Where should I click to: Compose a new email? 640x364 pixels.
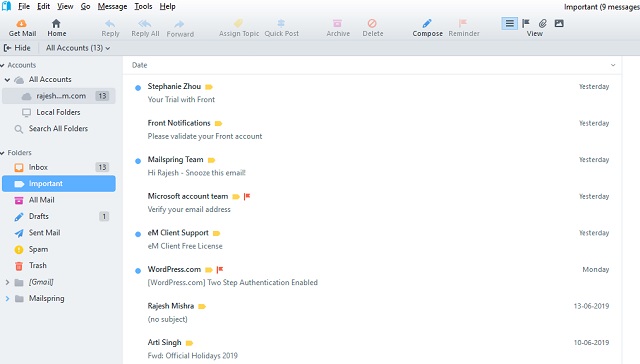427,28
